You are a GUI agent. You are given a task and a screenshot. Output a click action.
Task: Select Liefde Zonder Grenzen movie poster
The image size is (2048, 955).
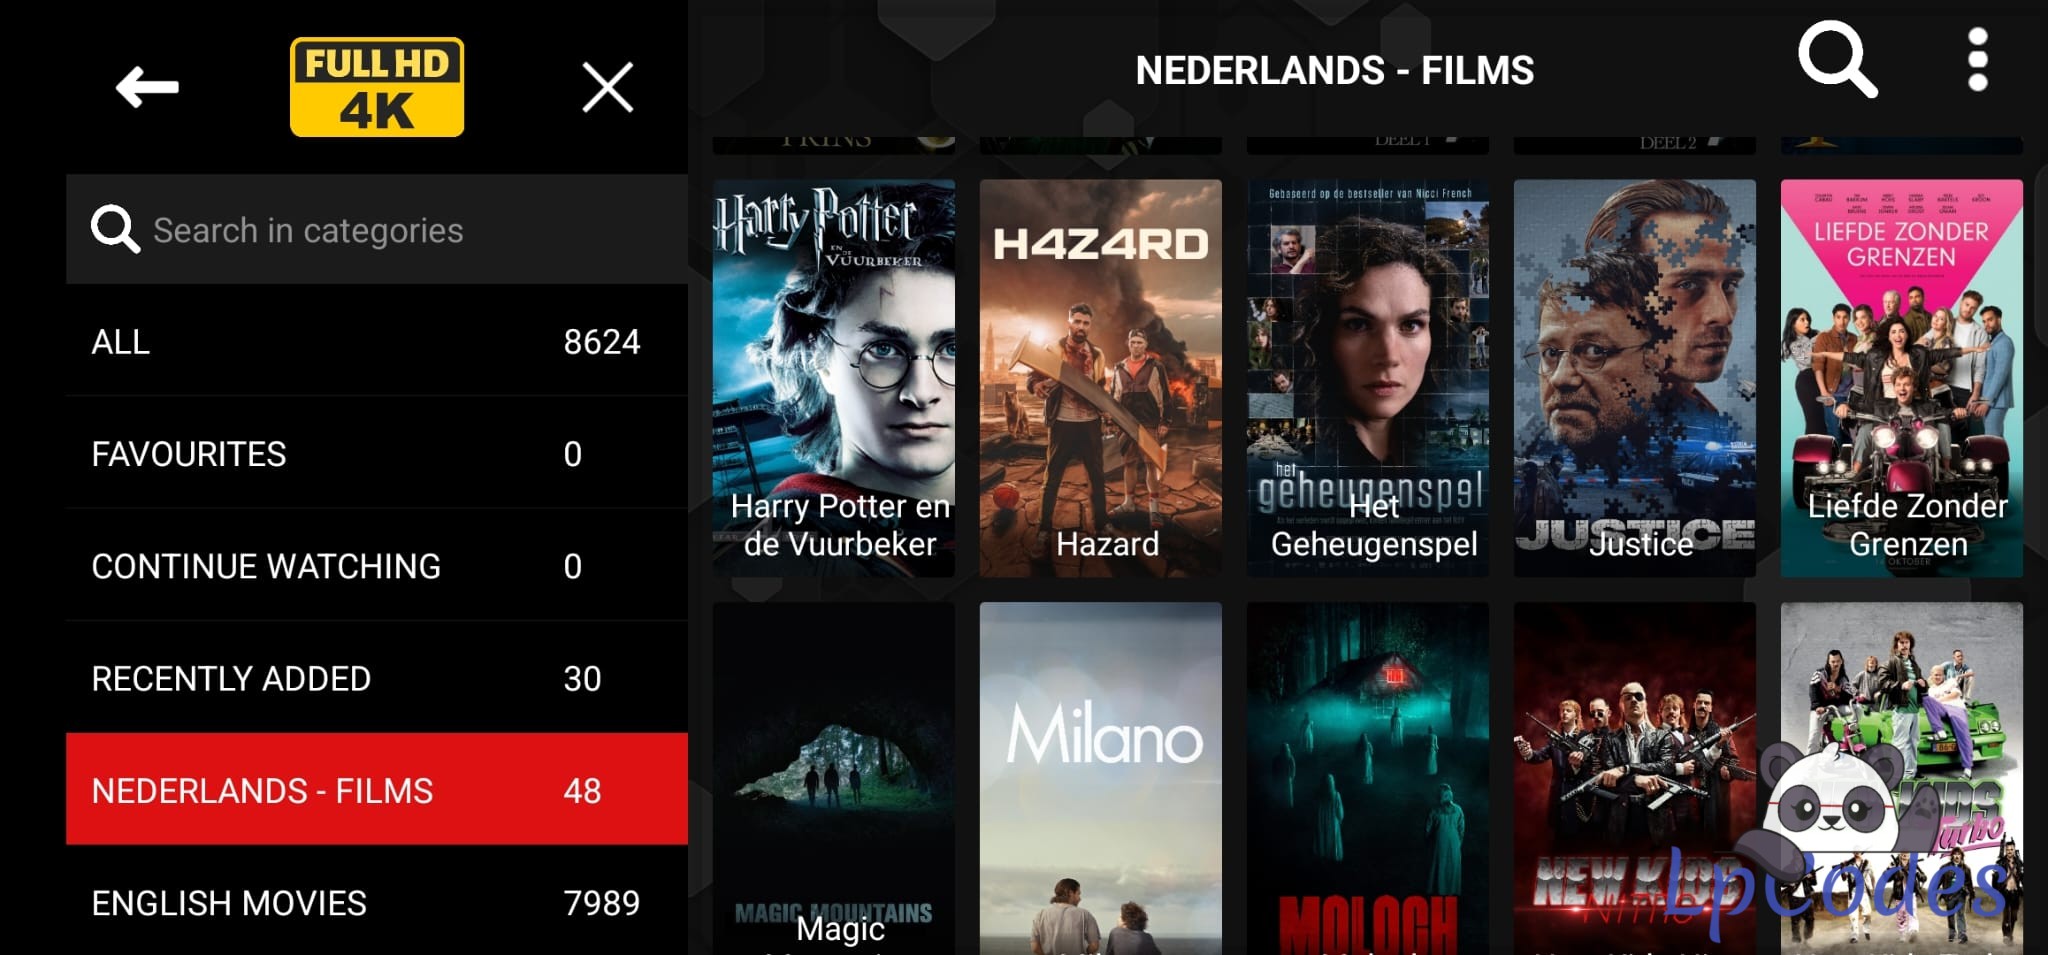(1902, 378)
